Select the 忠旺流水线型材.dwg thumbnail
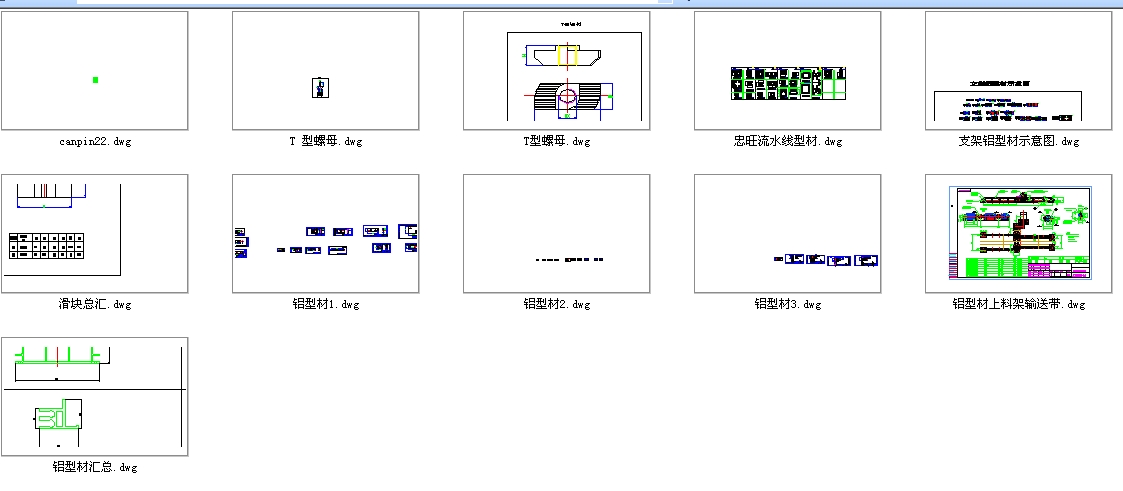 (x=787, y=70)
